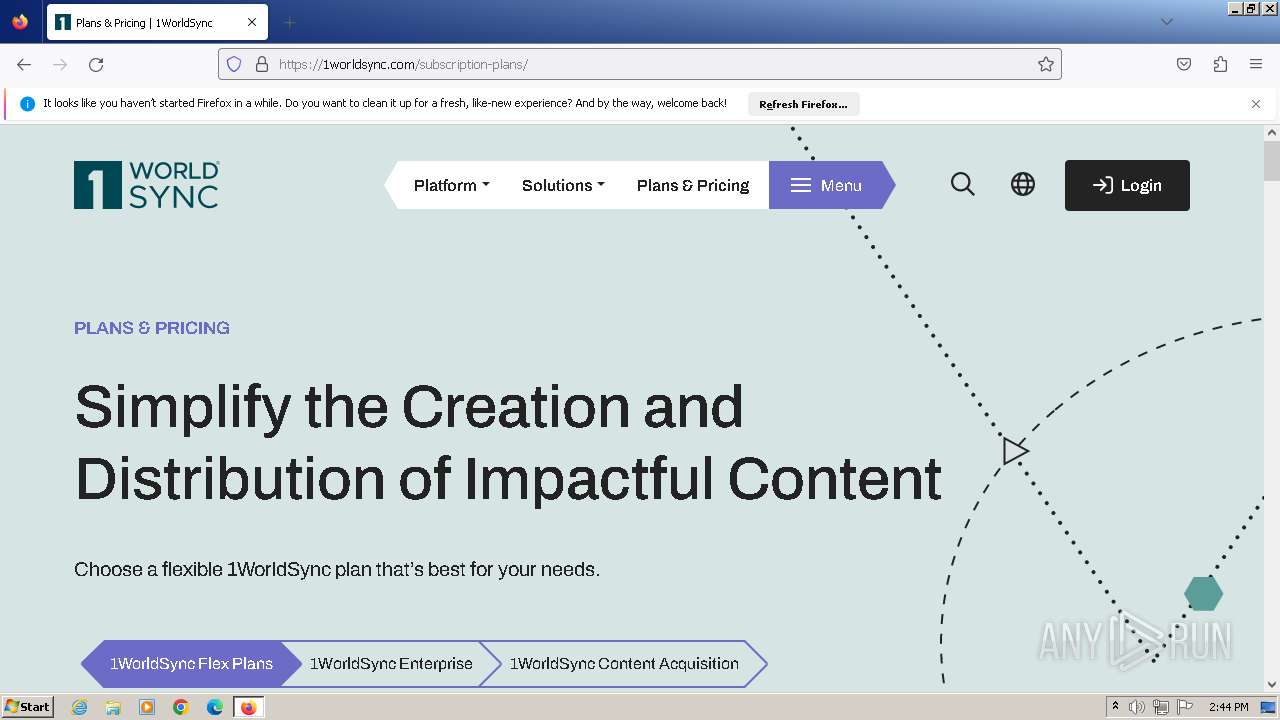Launch Chrome from the taskbar

[x=181, y=707]
